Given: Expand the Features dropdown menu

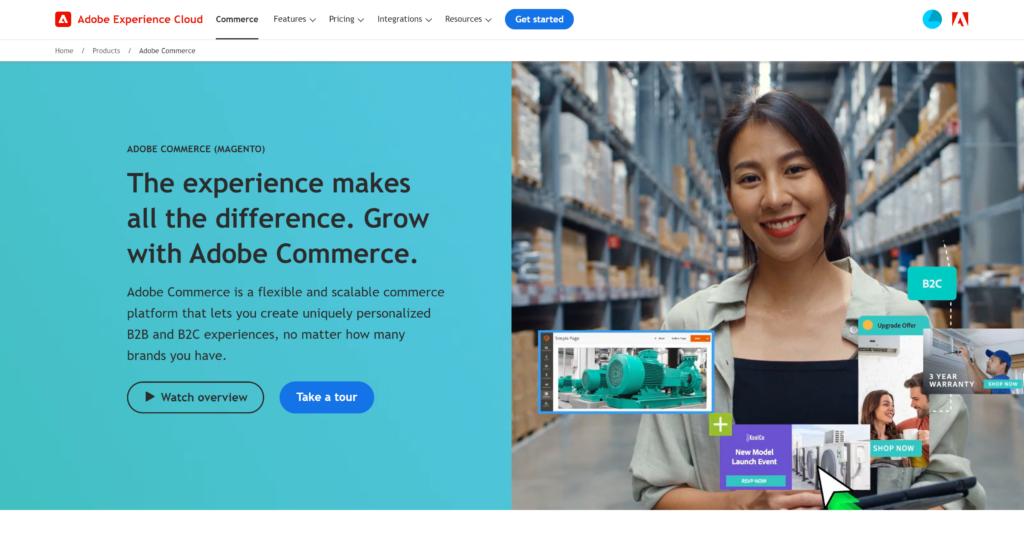Looking at the screenshot, I should click(295, 20).
